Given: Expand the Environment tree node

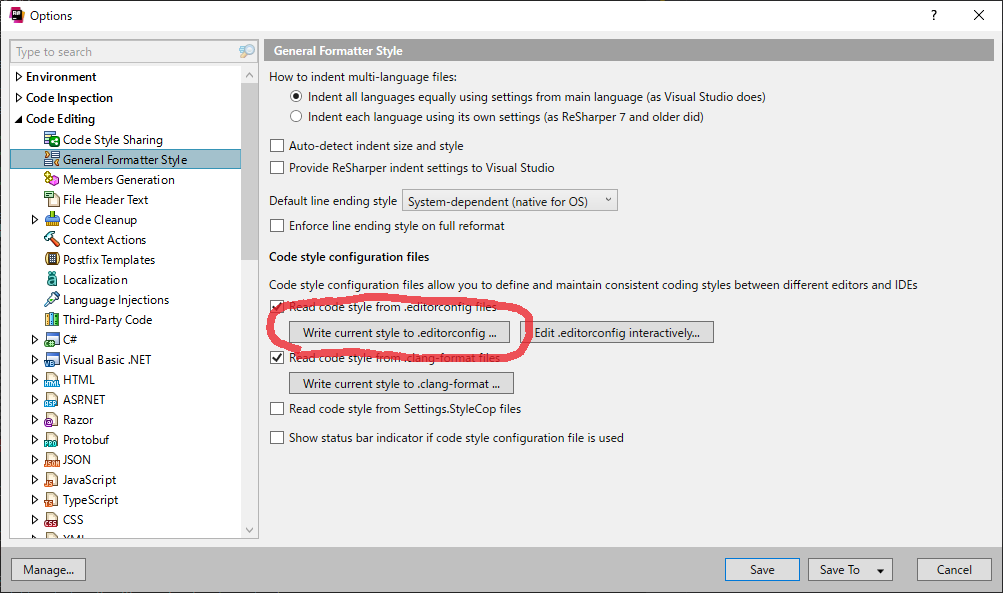Looking at the screenshot, I should [19, 77].
